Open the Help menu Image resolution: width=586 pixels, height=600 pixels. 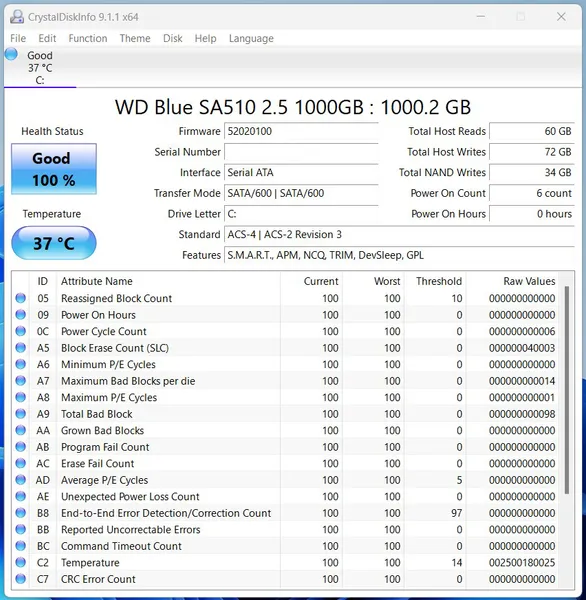pos(205,38)
